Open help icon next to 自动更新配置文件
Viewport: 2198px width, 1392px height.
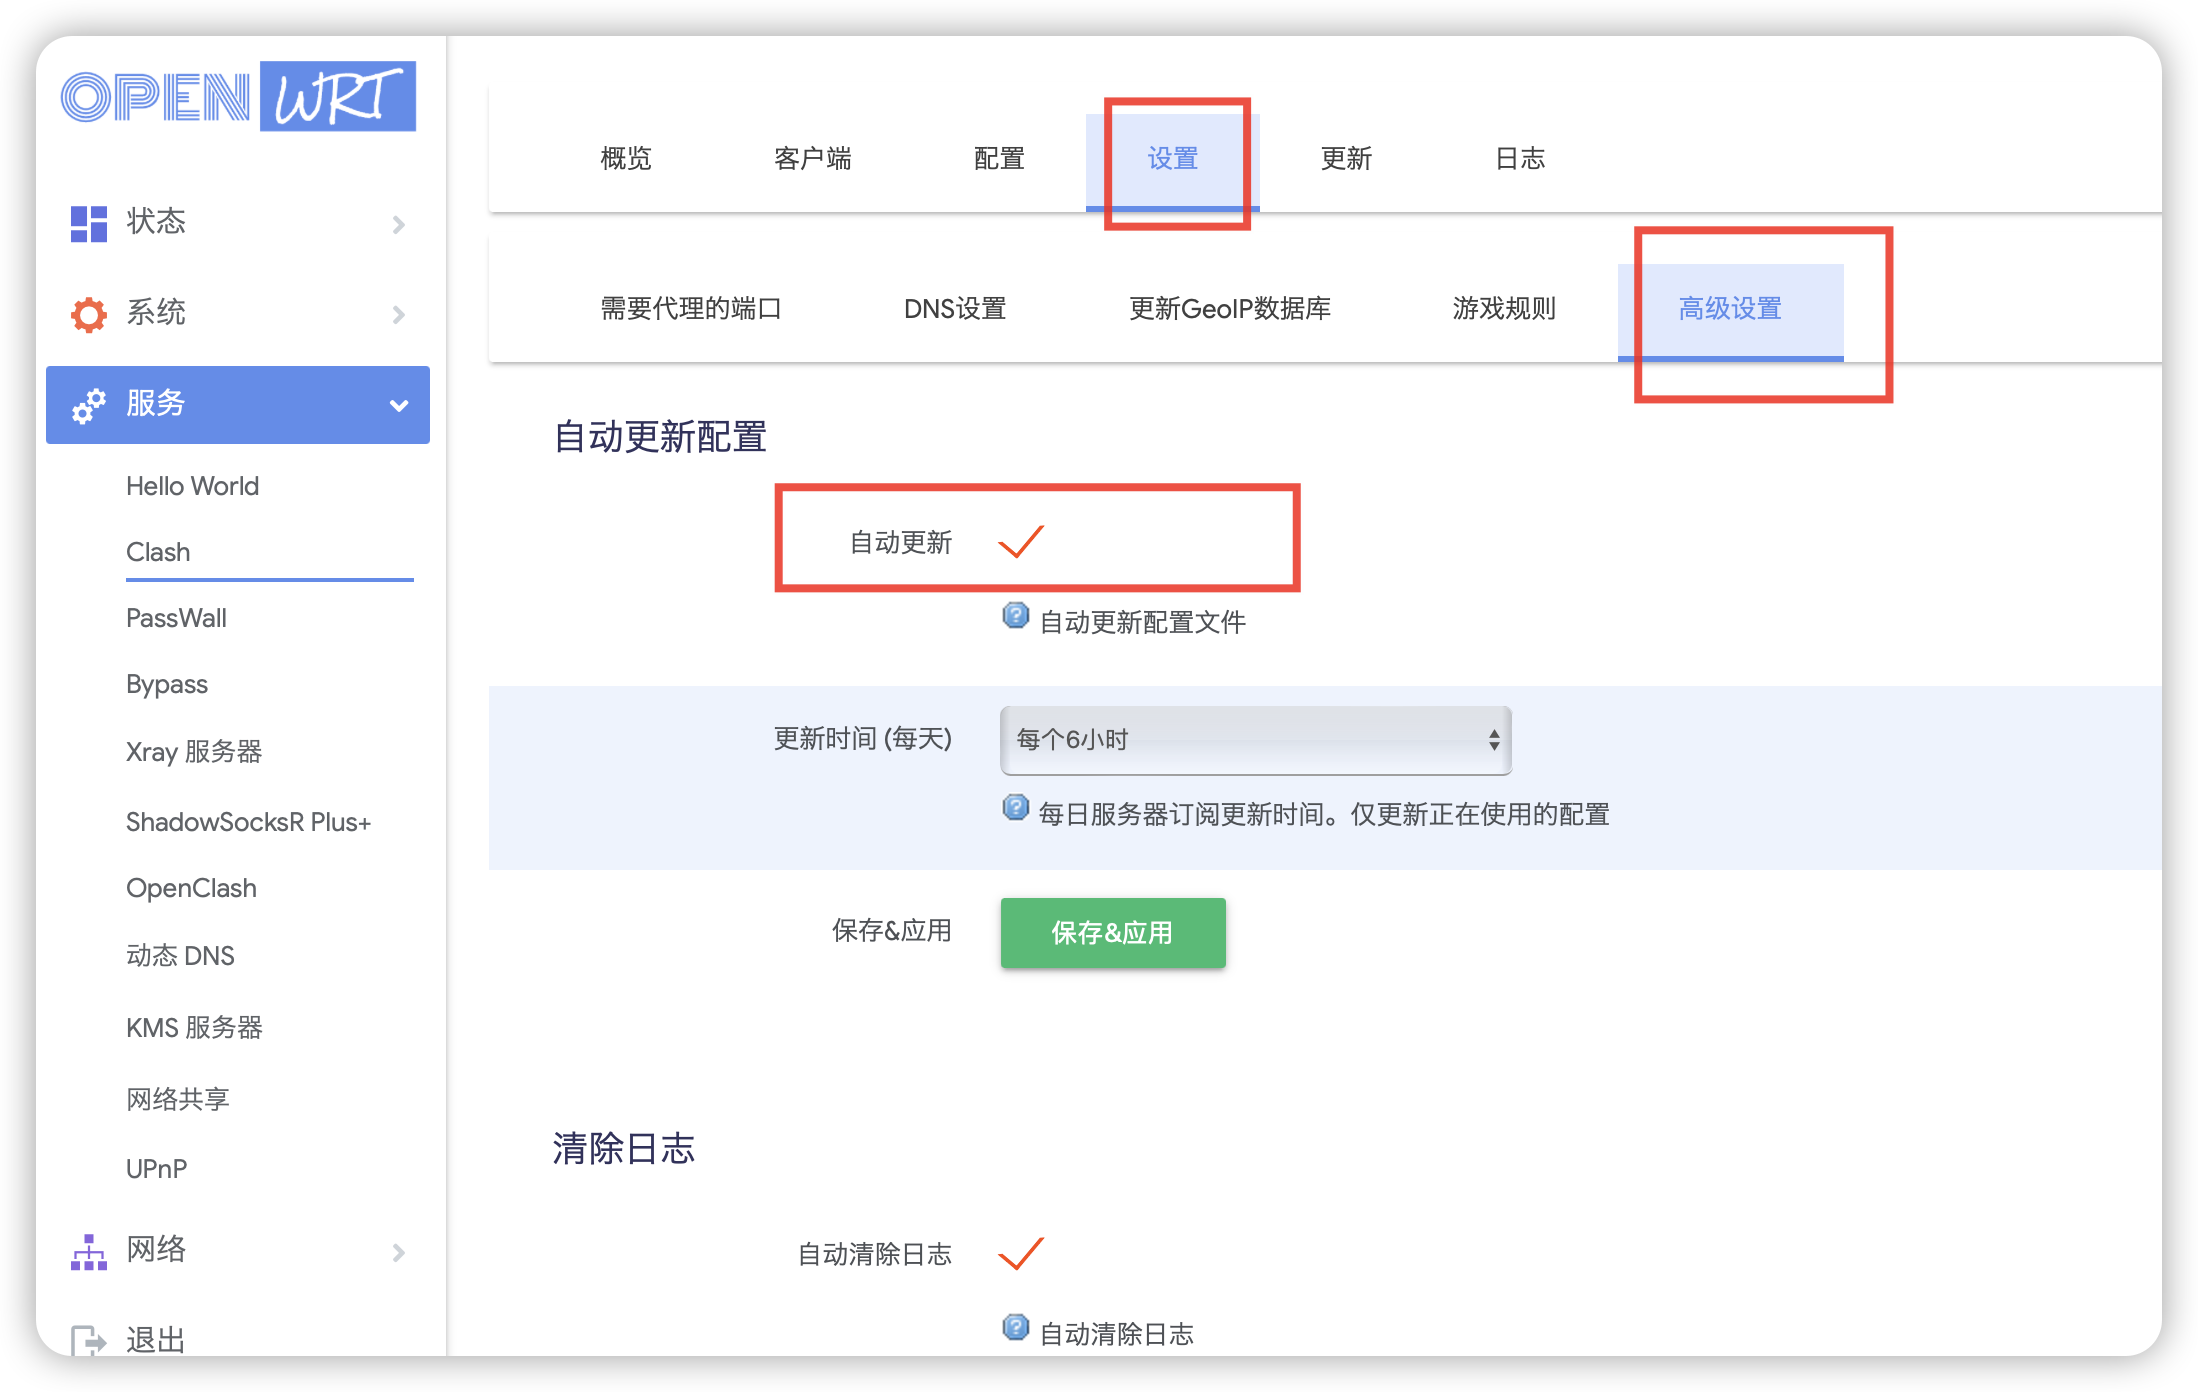coord(1015,617)
